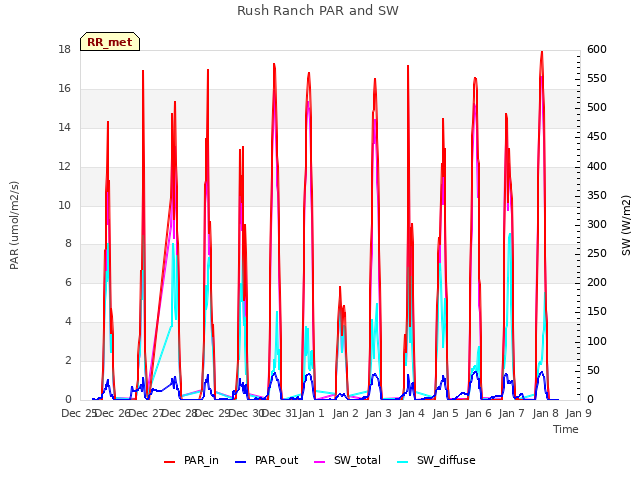
Task: Click the 2 value on PAR axis
Action: 68,360
